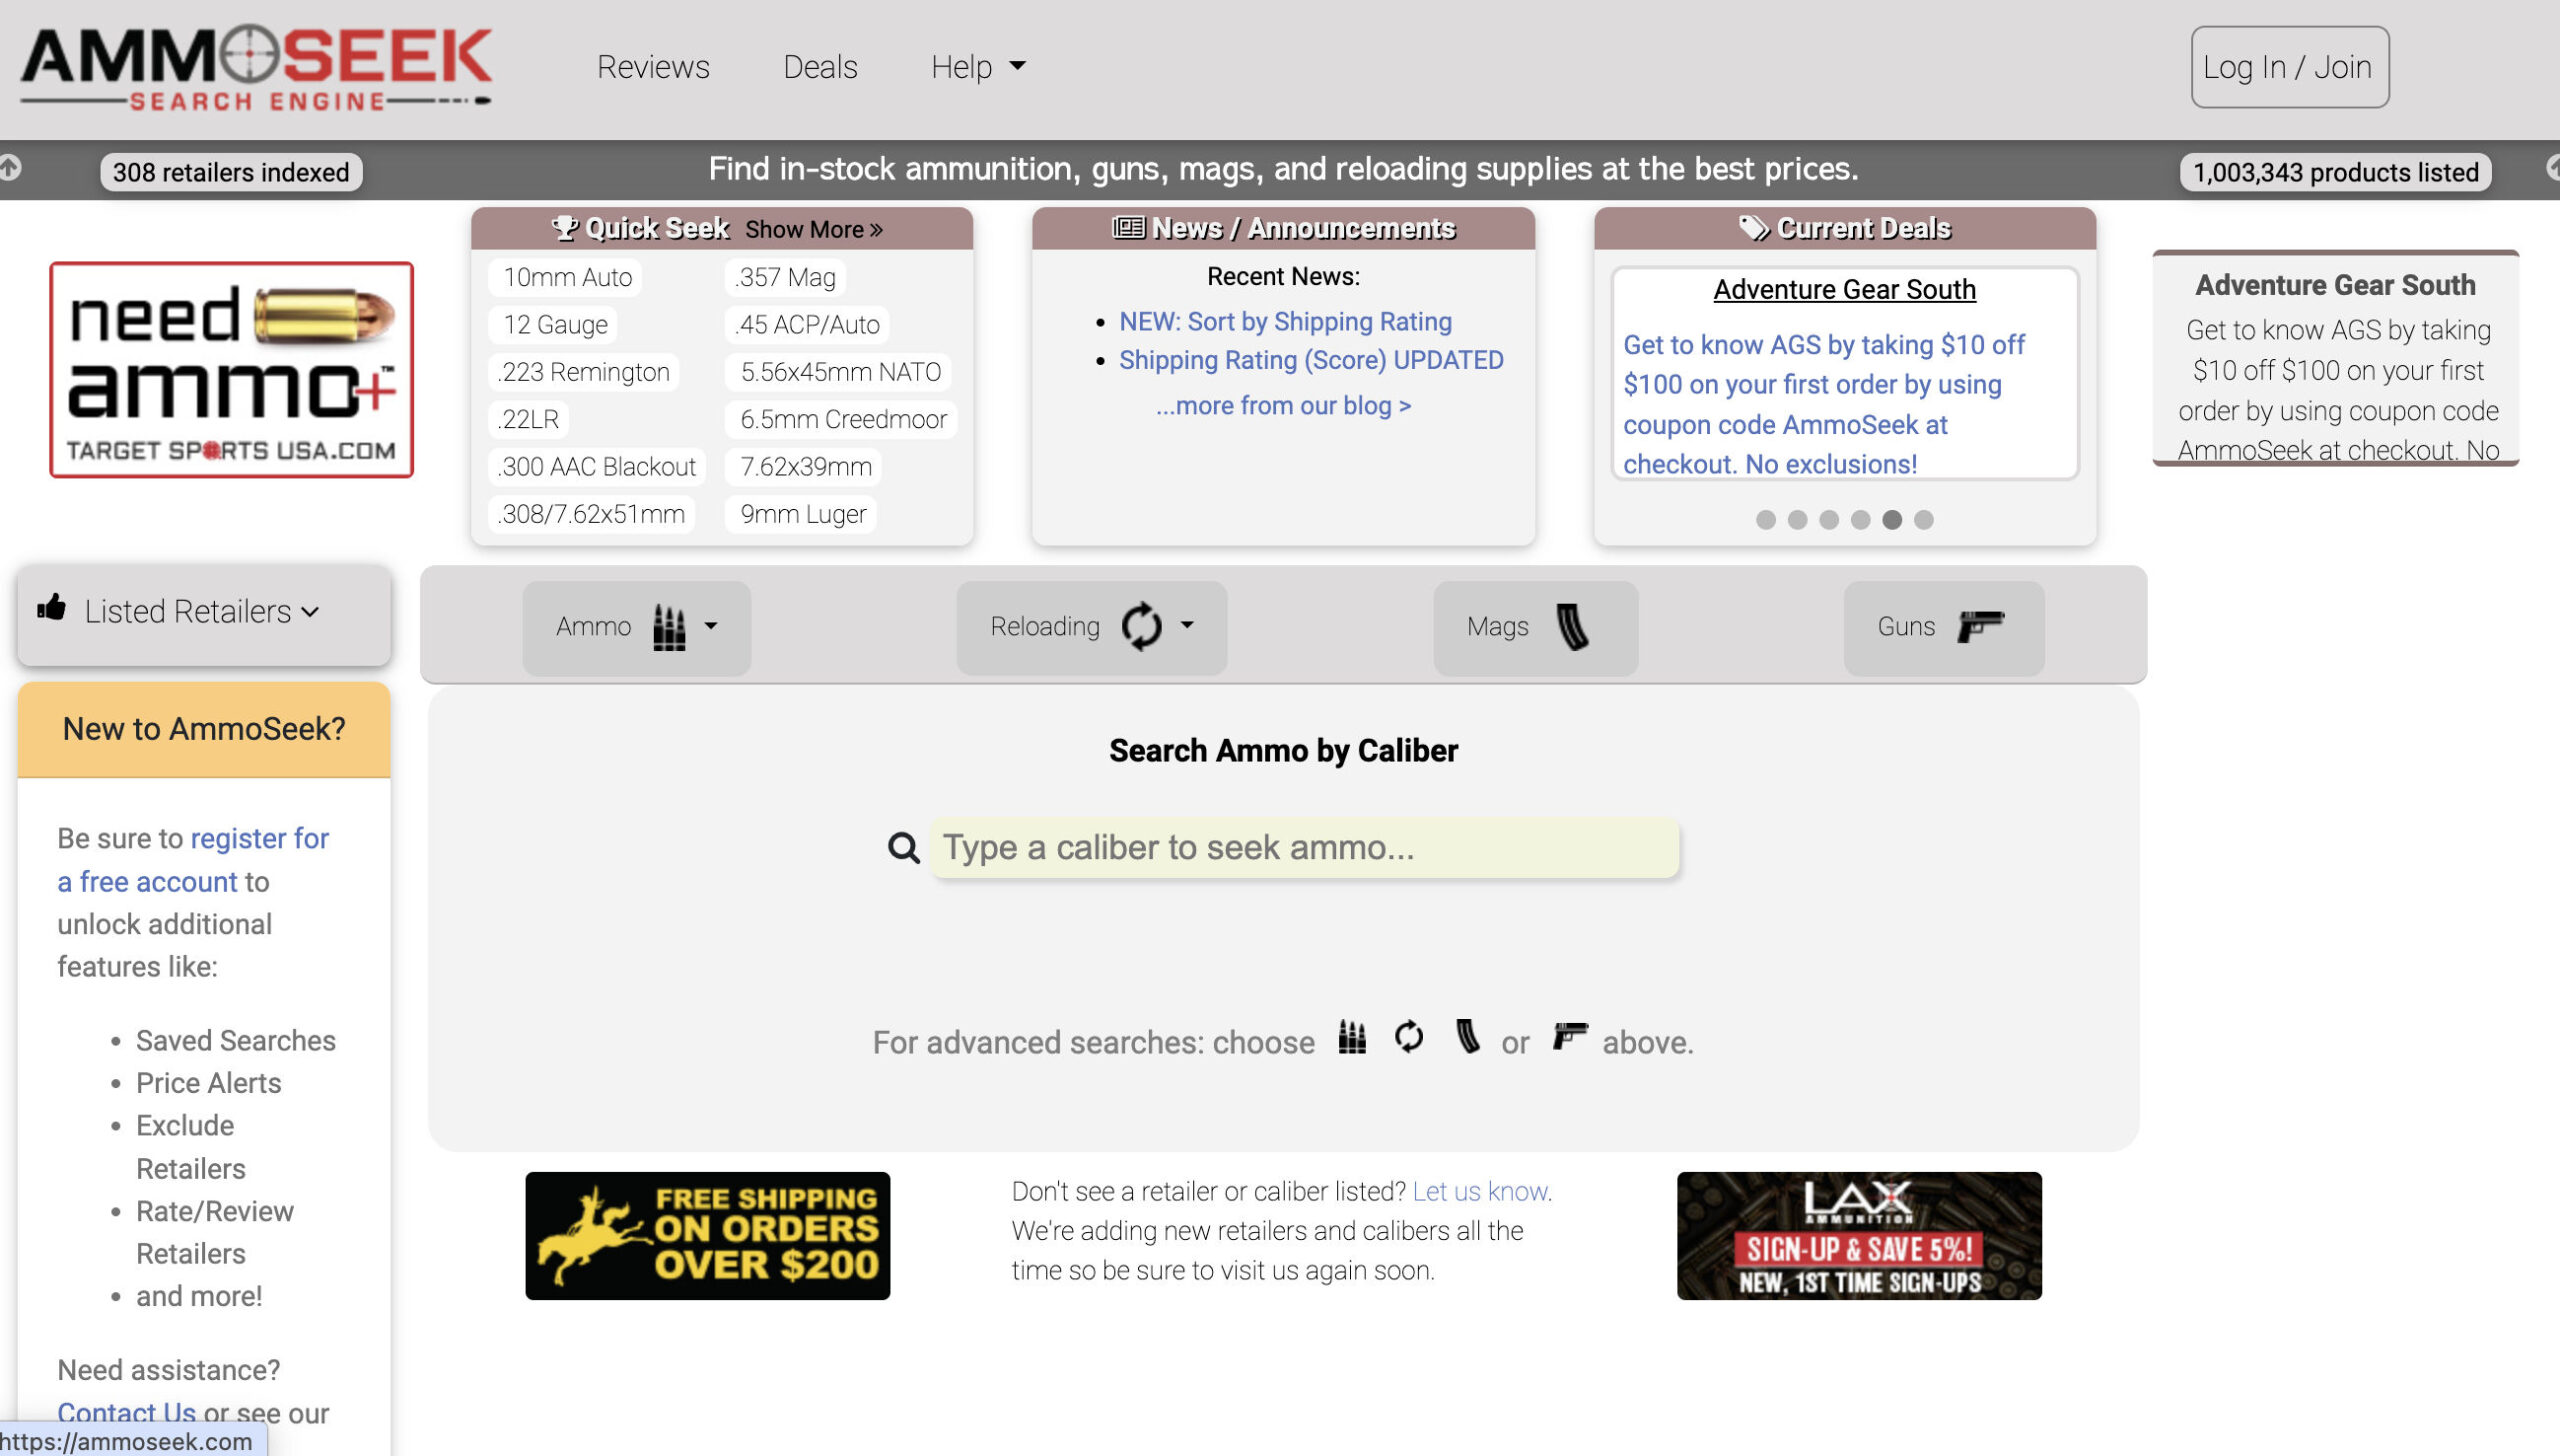The width and height of the screenshot is (2560, 1456).
Task: Quick seek .308/7.62x51mm ammo
Action: click(591, 514)
